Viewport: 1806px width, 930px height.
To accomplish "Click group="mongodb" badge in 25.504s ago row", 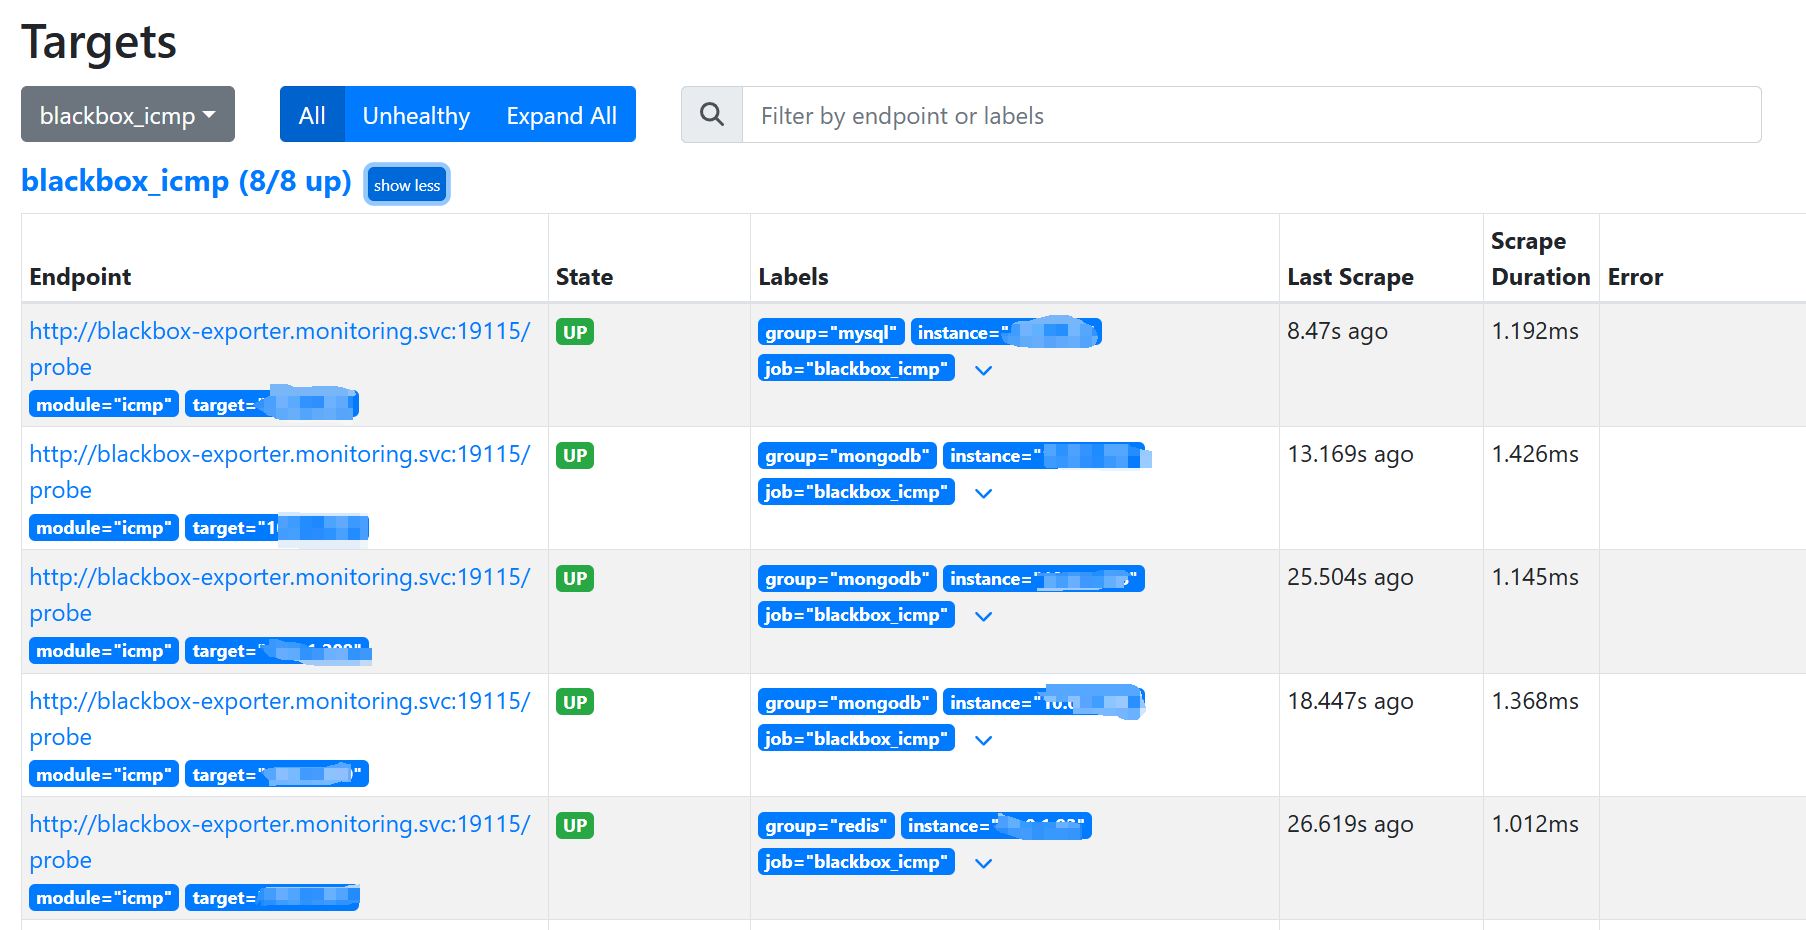I will pyautogui.click(x=847, y=578).
